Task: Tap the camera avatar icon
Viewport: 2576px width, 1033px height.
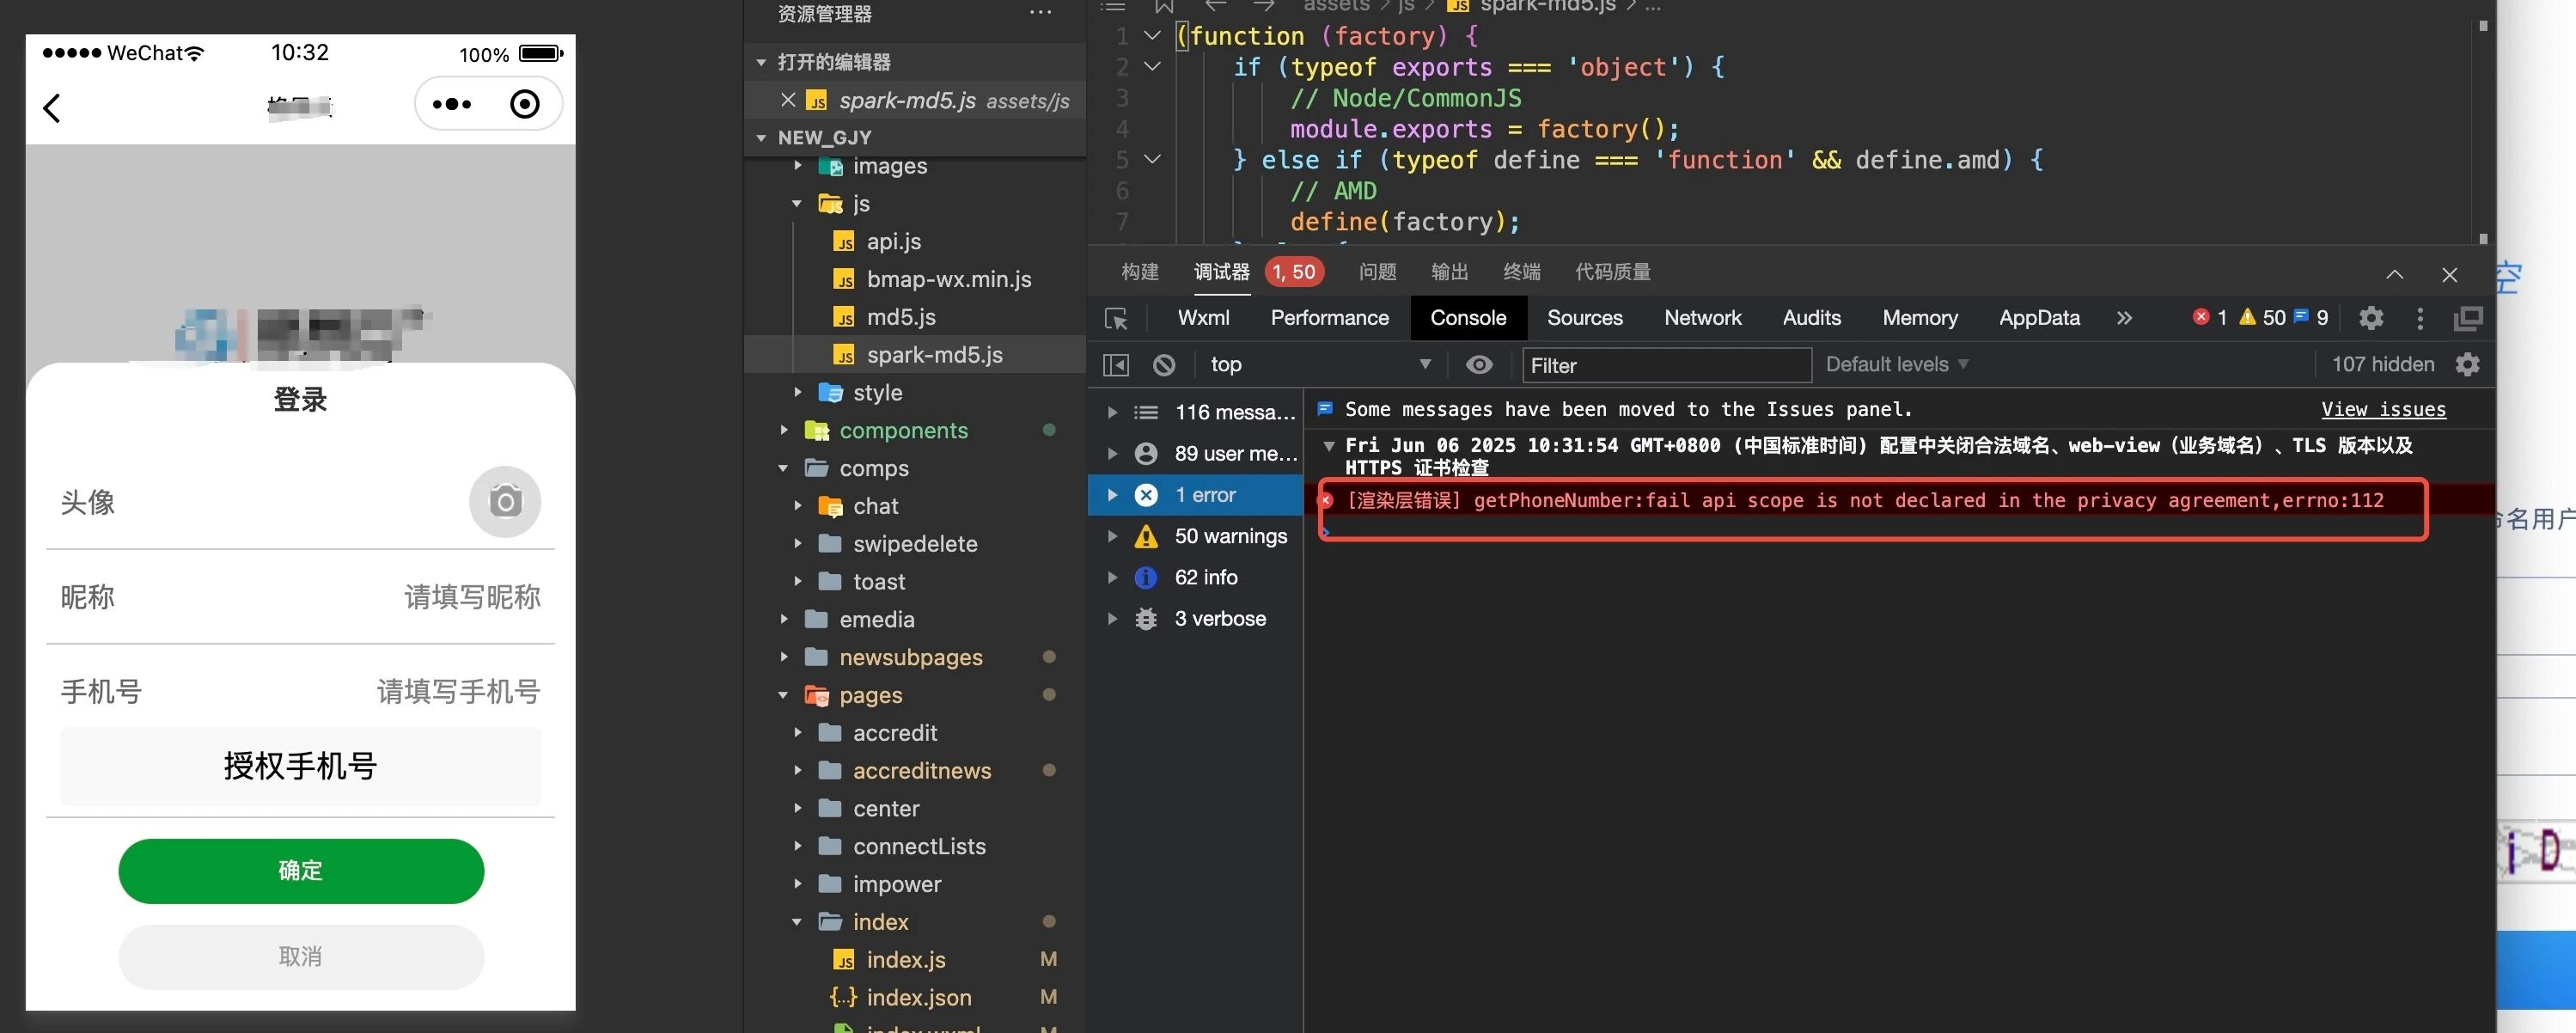Action: click(505, 501)
